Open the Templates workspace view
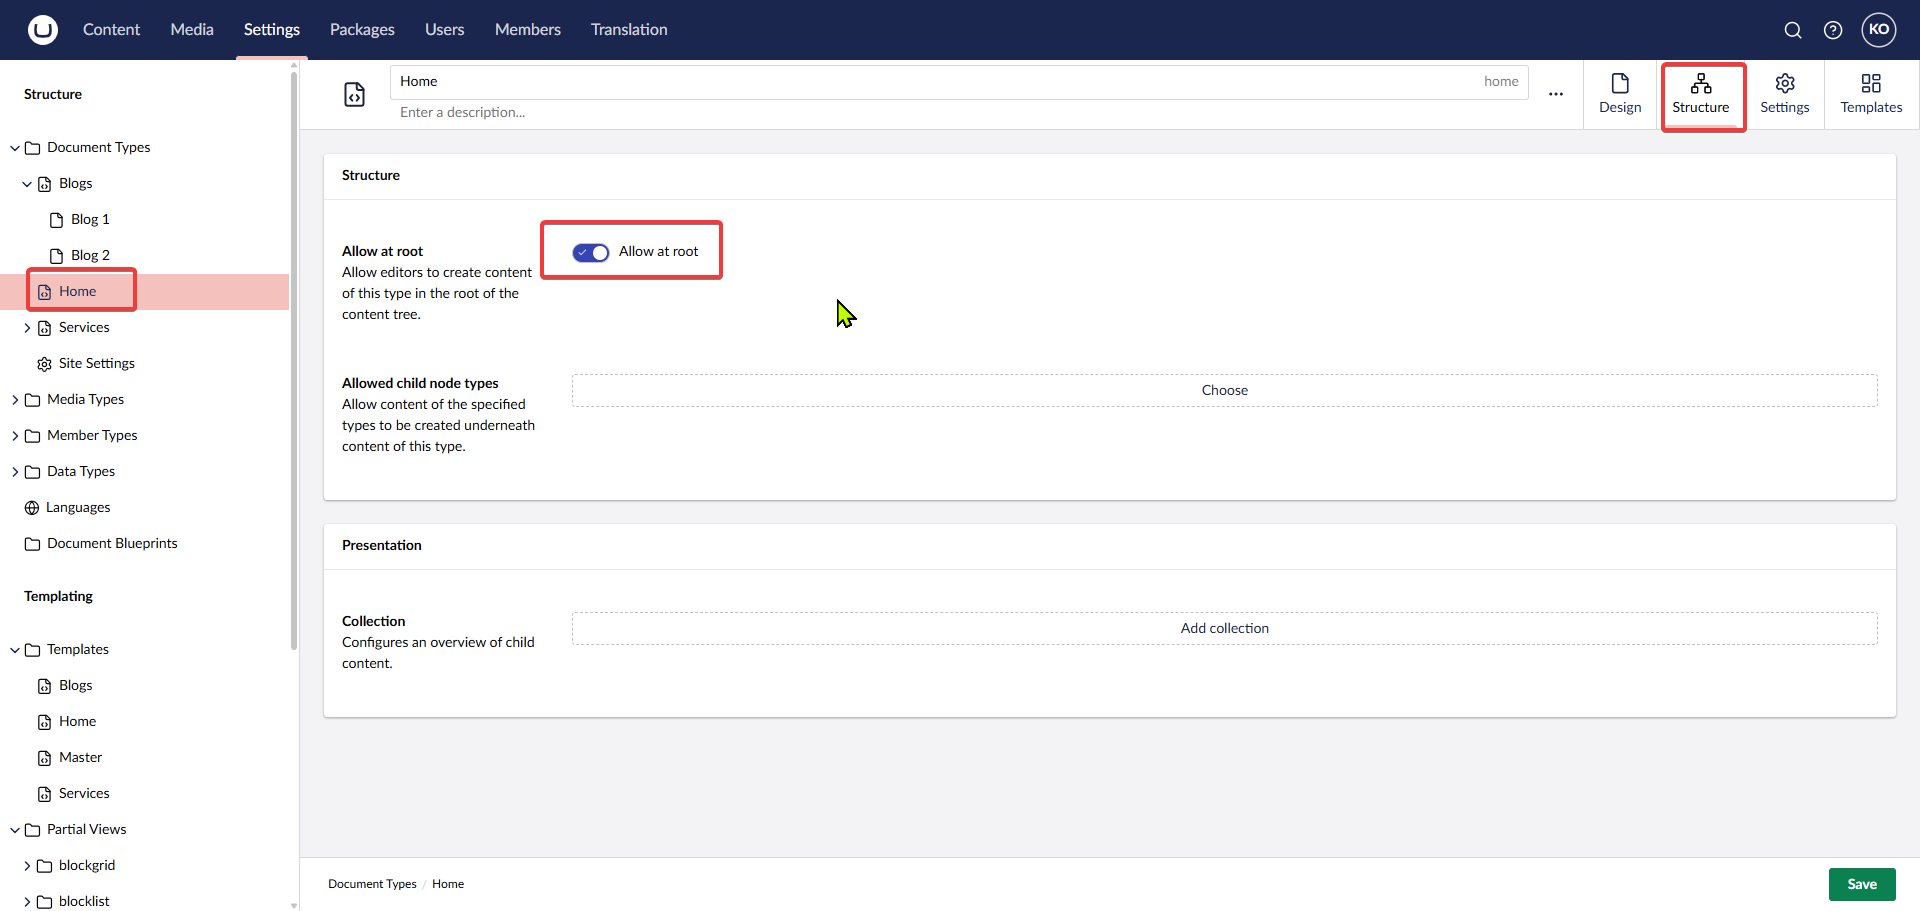The height and width of the screenshot is (911, 1920). click(x=1871, y=95)
